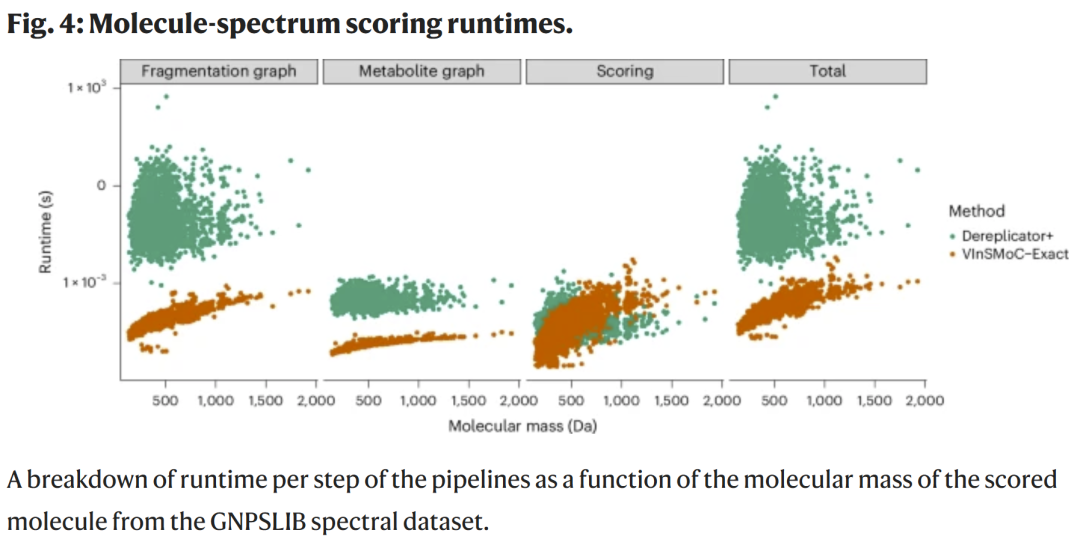
Task: Click the Molecular mass (Da) x-axis label
Action: click(523, 426)
